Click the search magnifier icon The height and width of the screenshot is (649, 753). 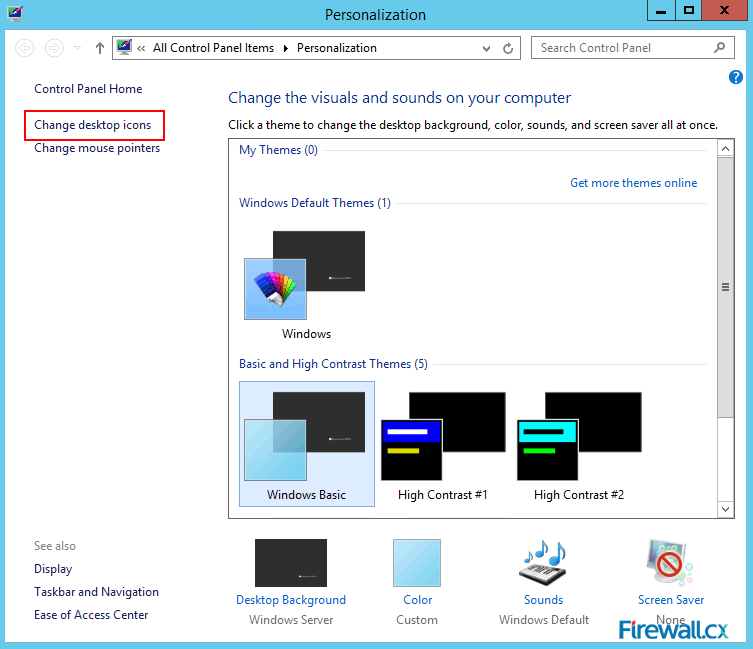[x=719, y=48]
